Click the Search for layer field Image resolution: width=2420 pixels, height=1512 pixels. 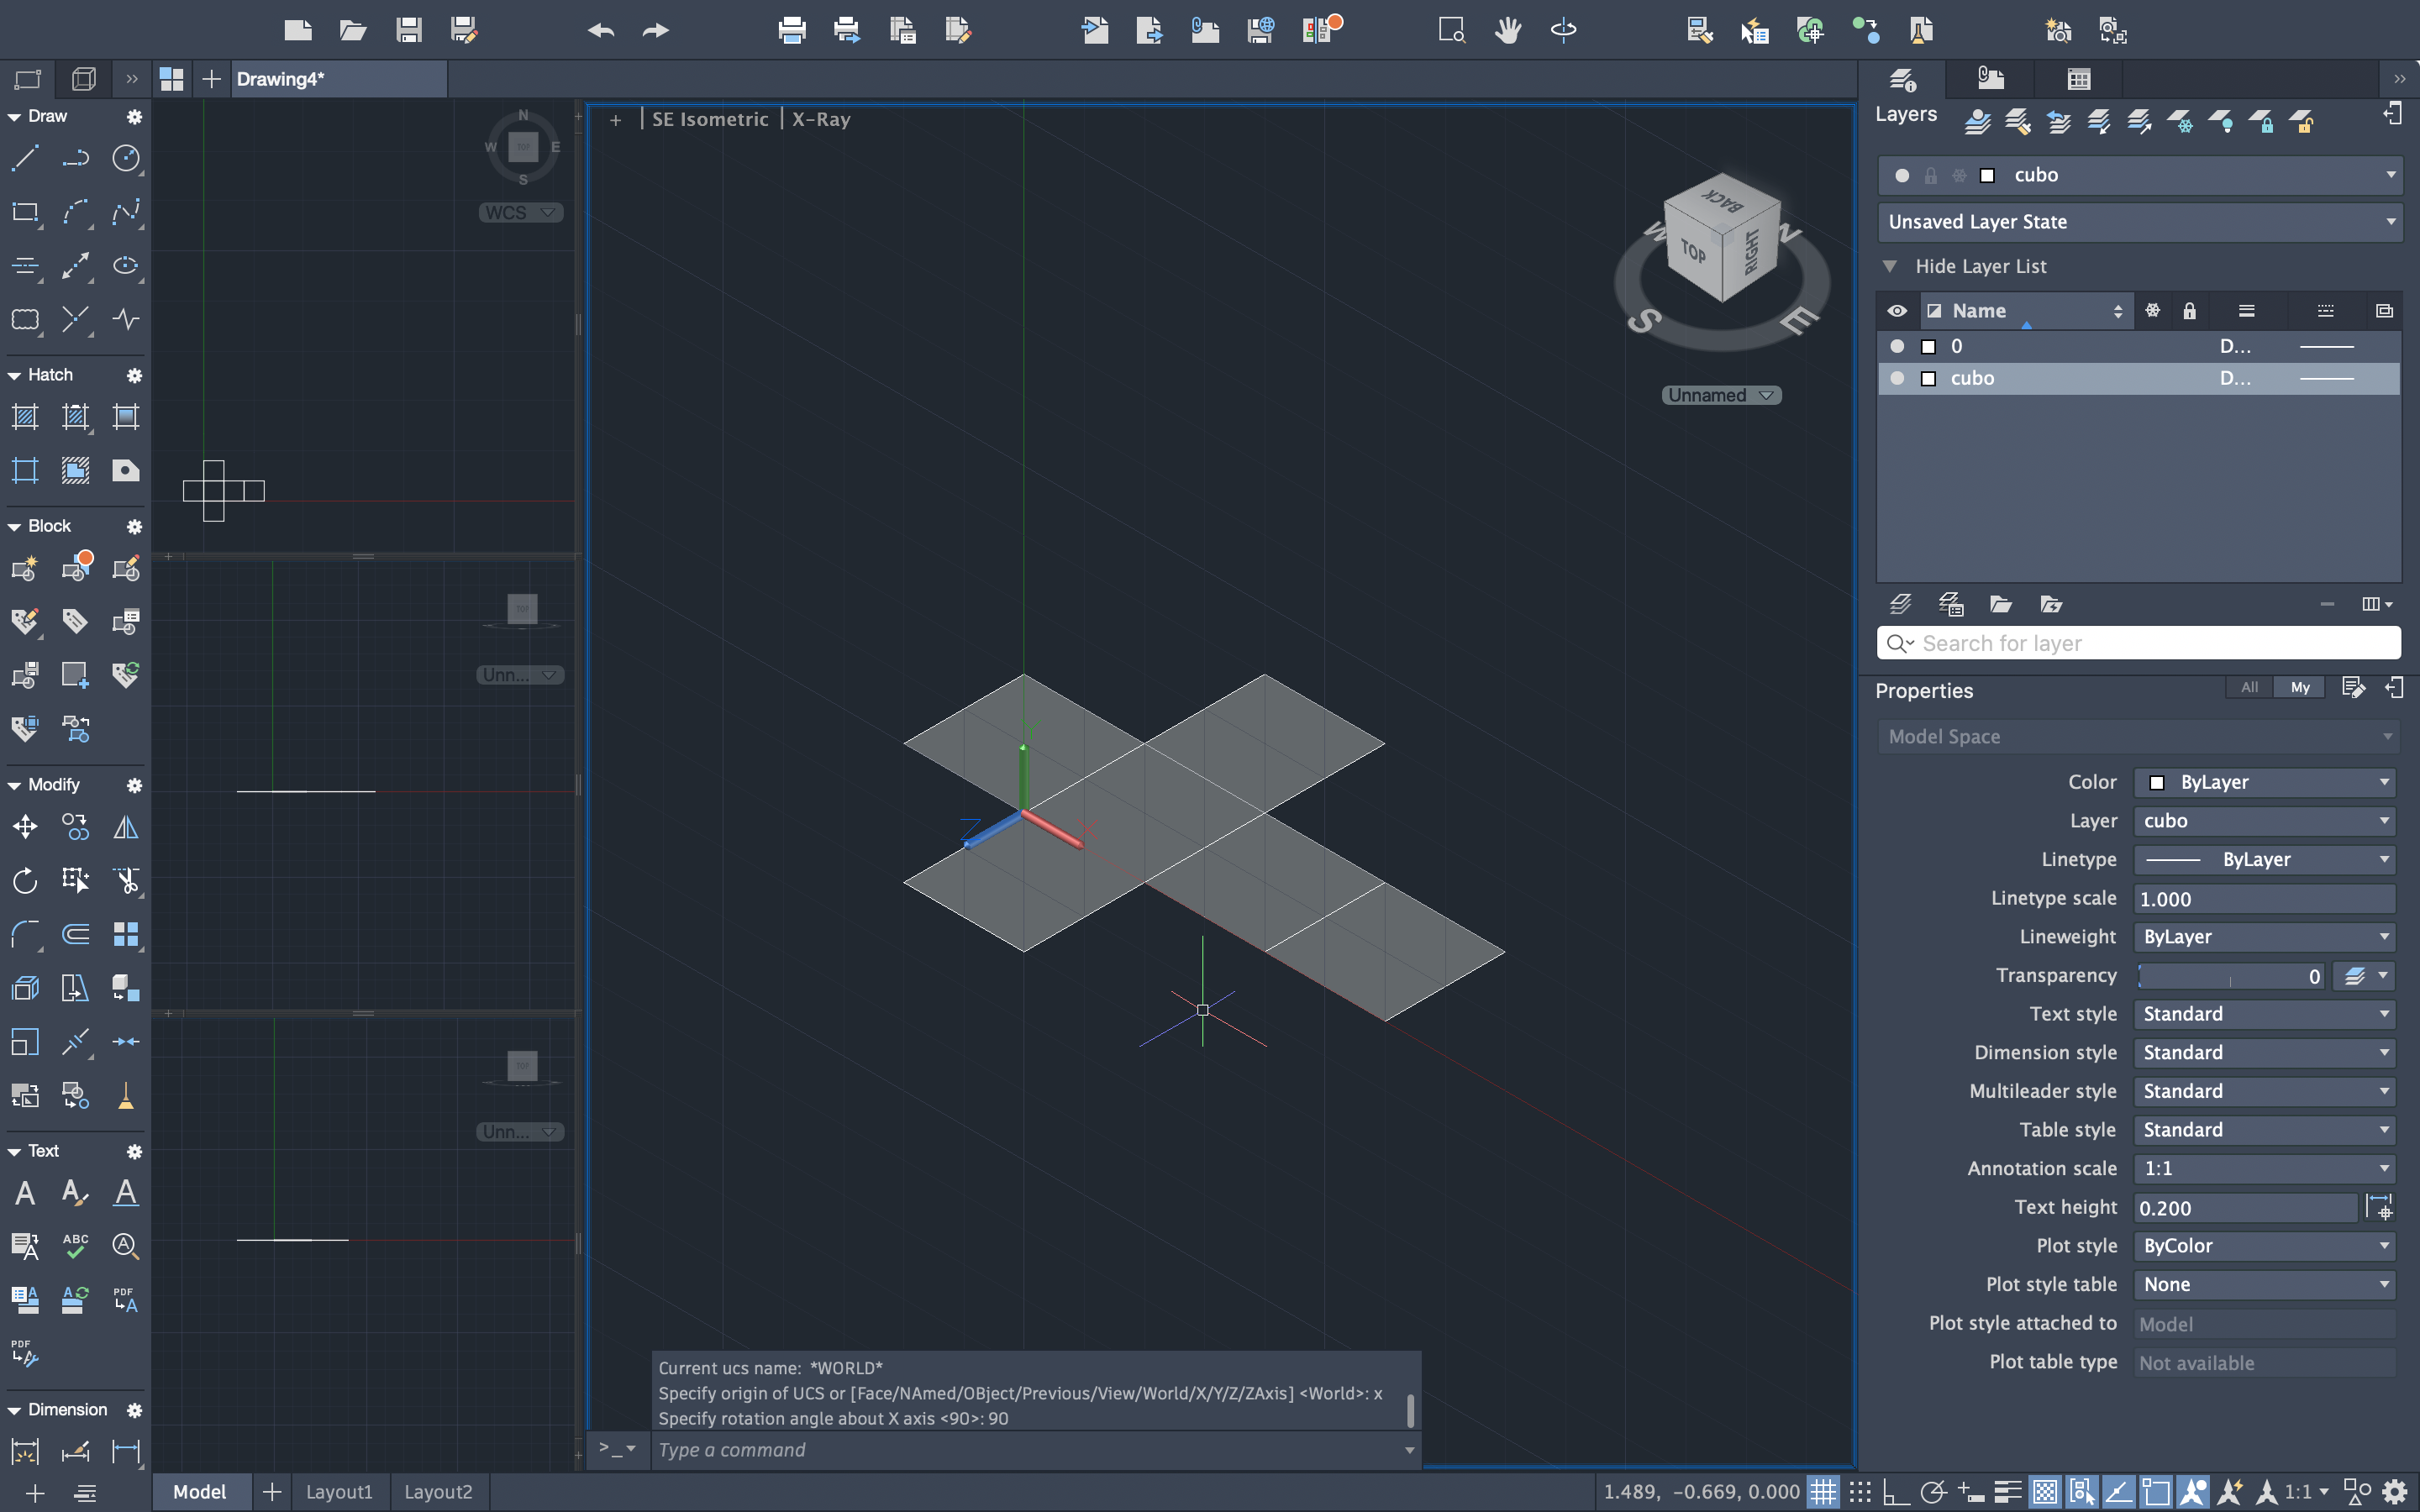[2139, 643]
